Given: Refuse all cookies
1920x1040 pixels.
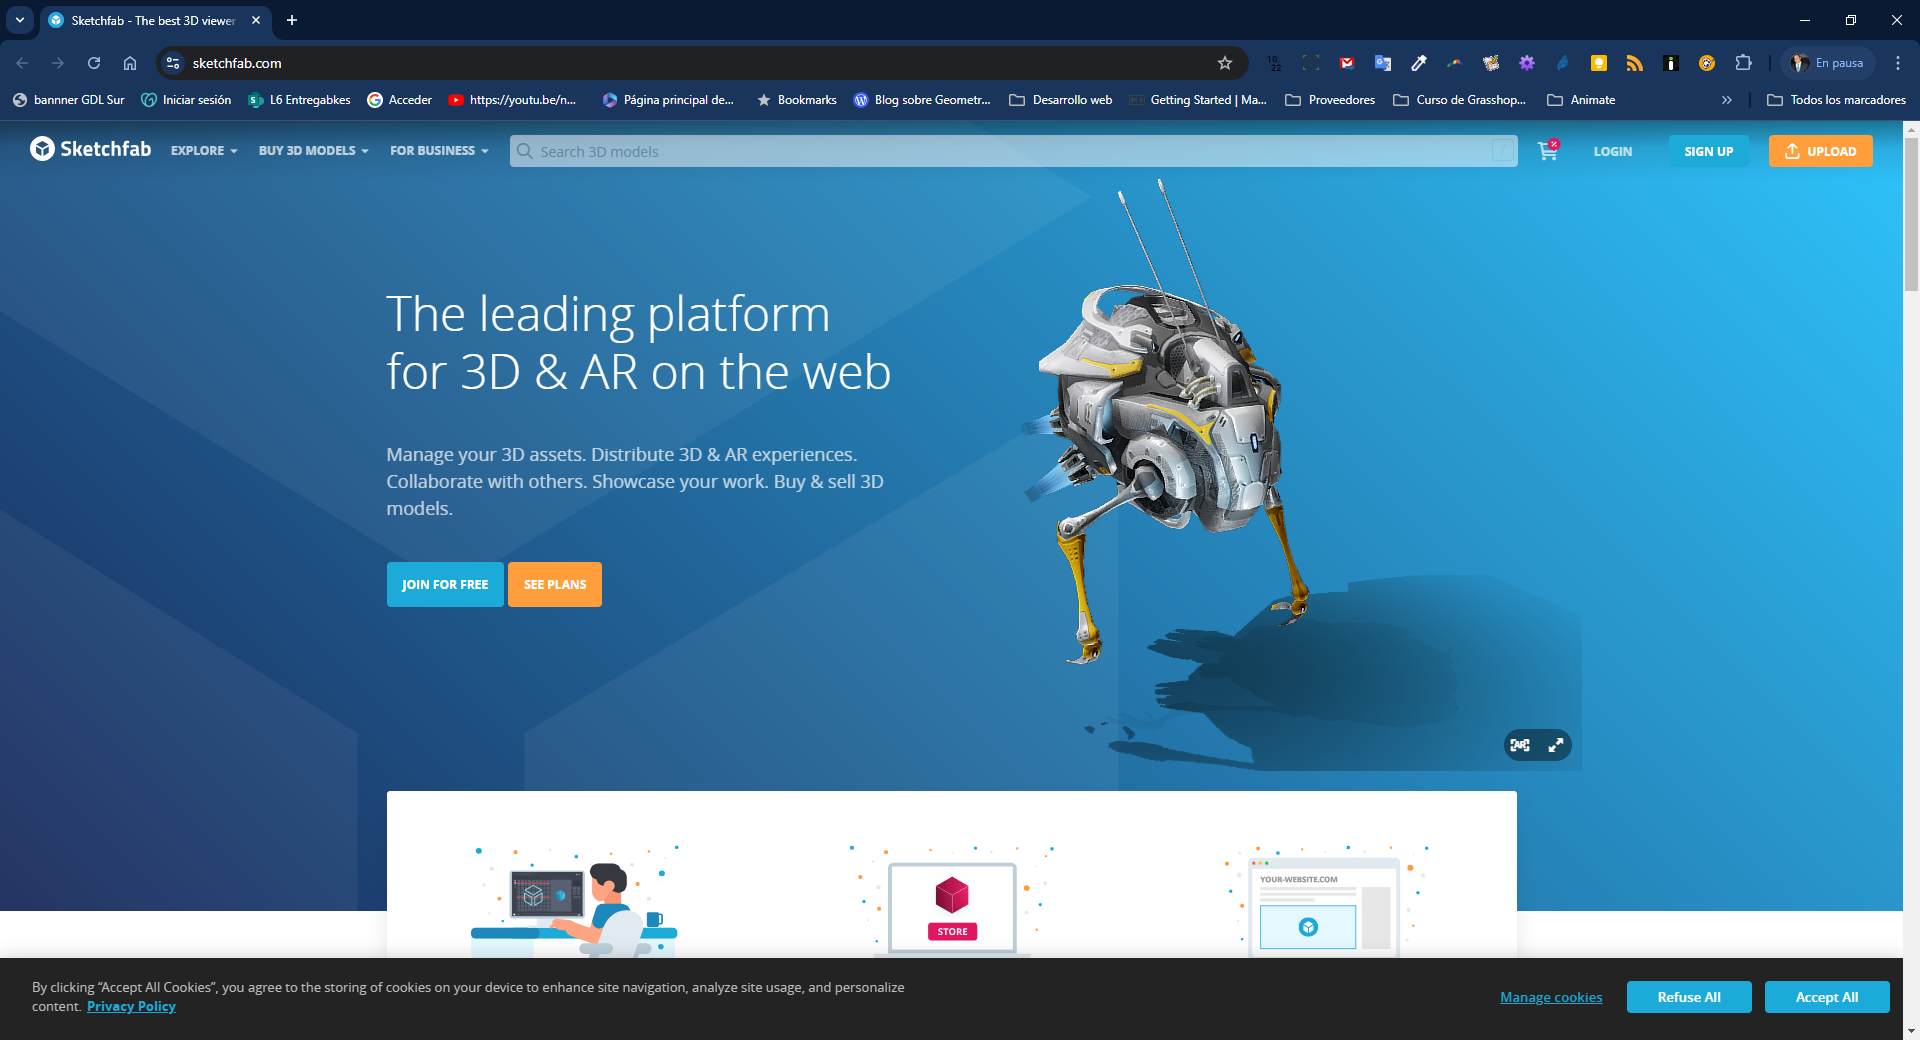Looking at the screenshot, I should (1688, 997).
